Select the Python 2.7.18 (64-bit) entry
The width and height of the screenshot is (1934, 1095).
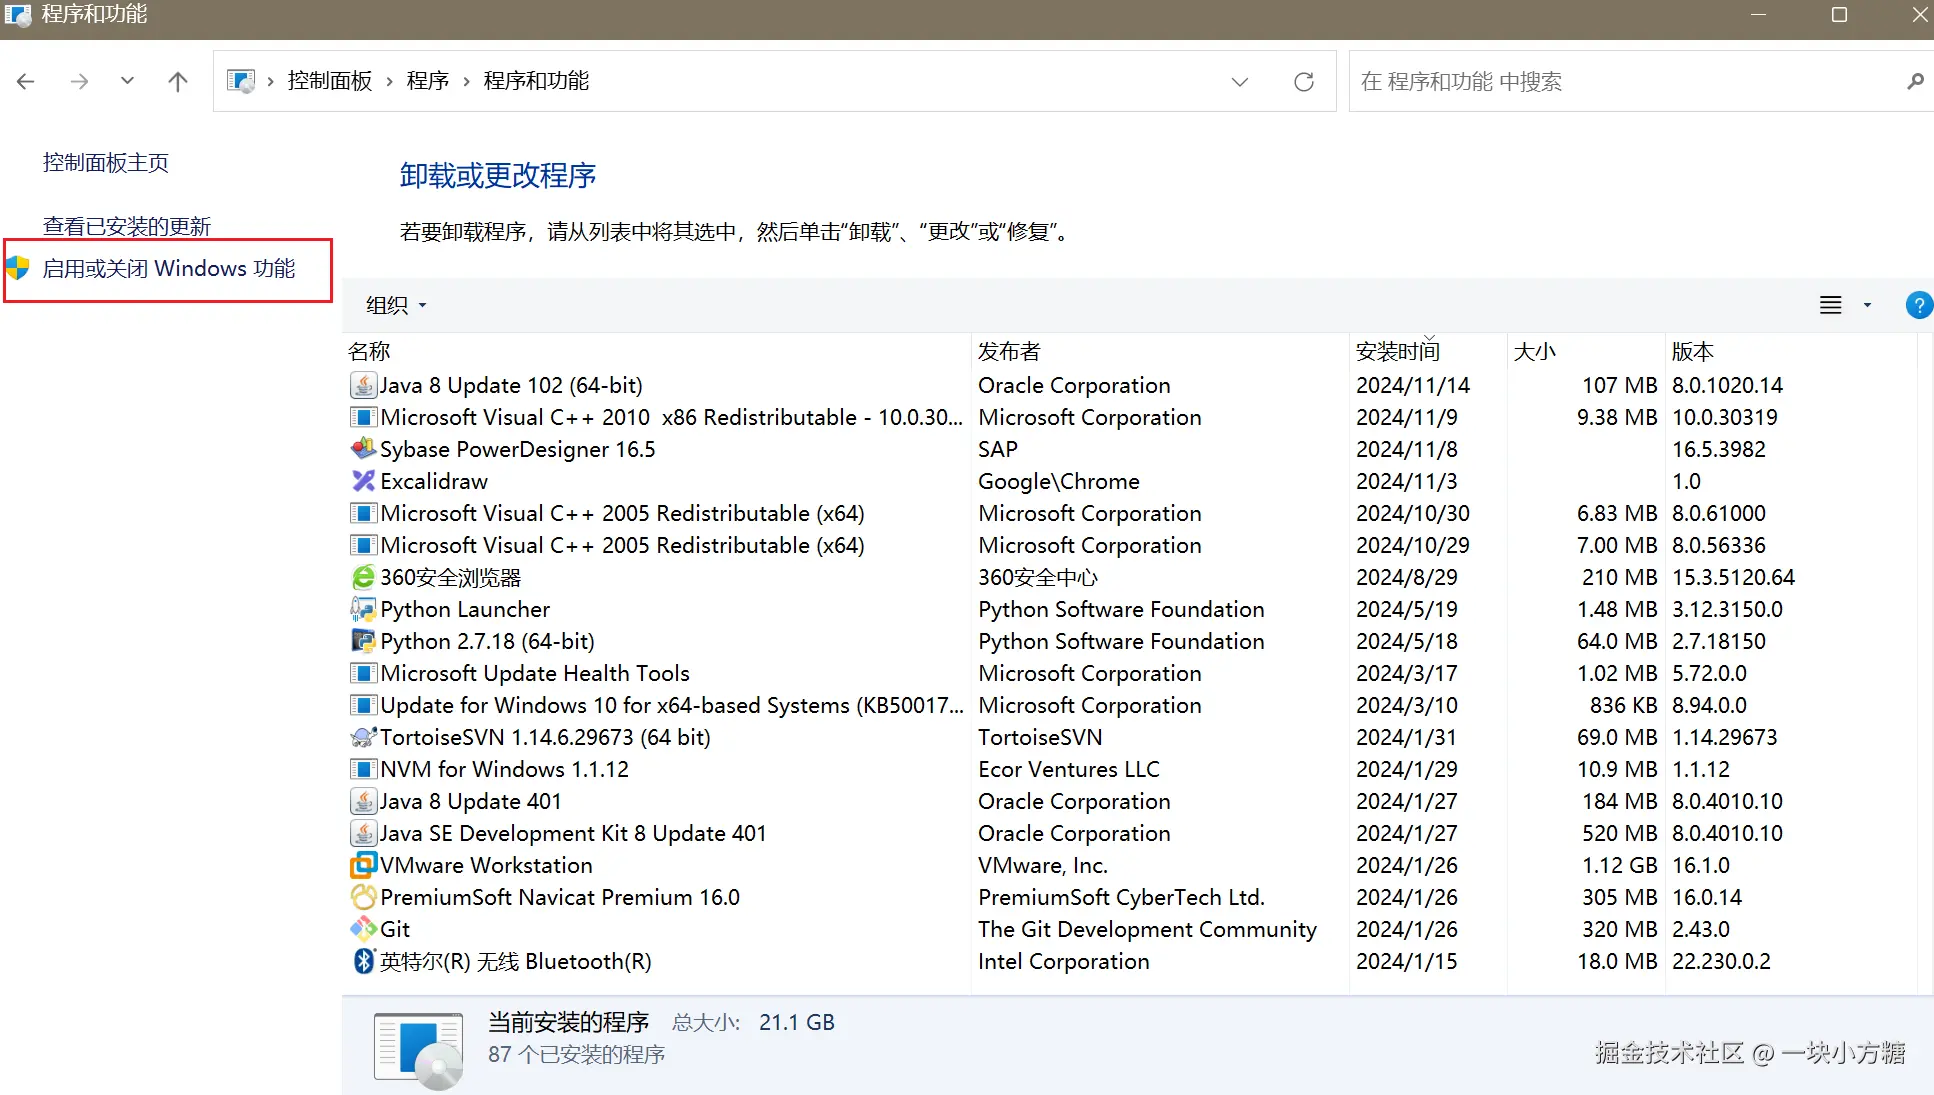tap(487, 642)
